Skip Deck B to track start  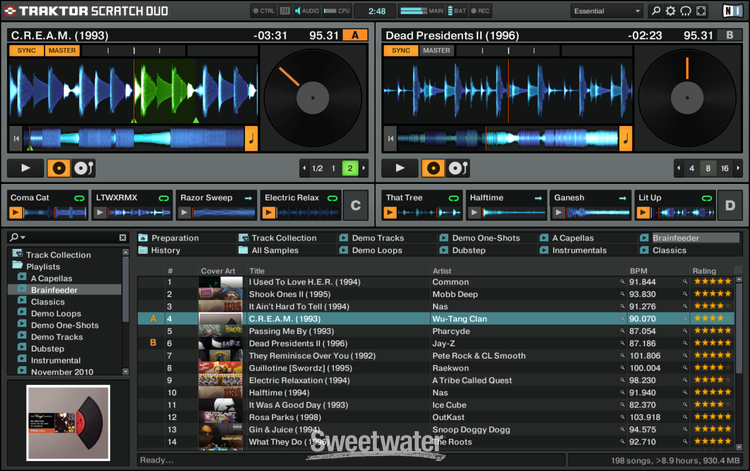[391, 139]
